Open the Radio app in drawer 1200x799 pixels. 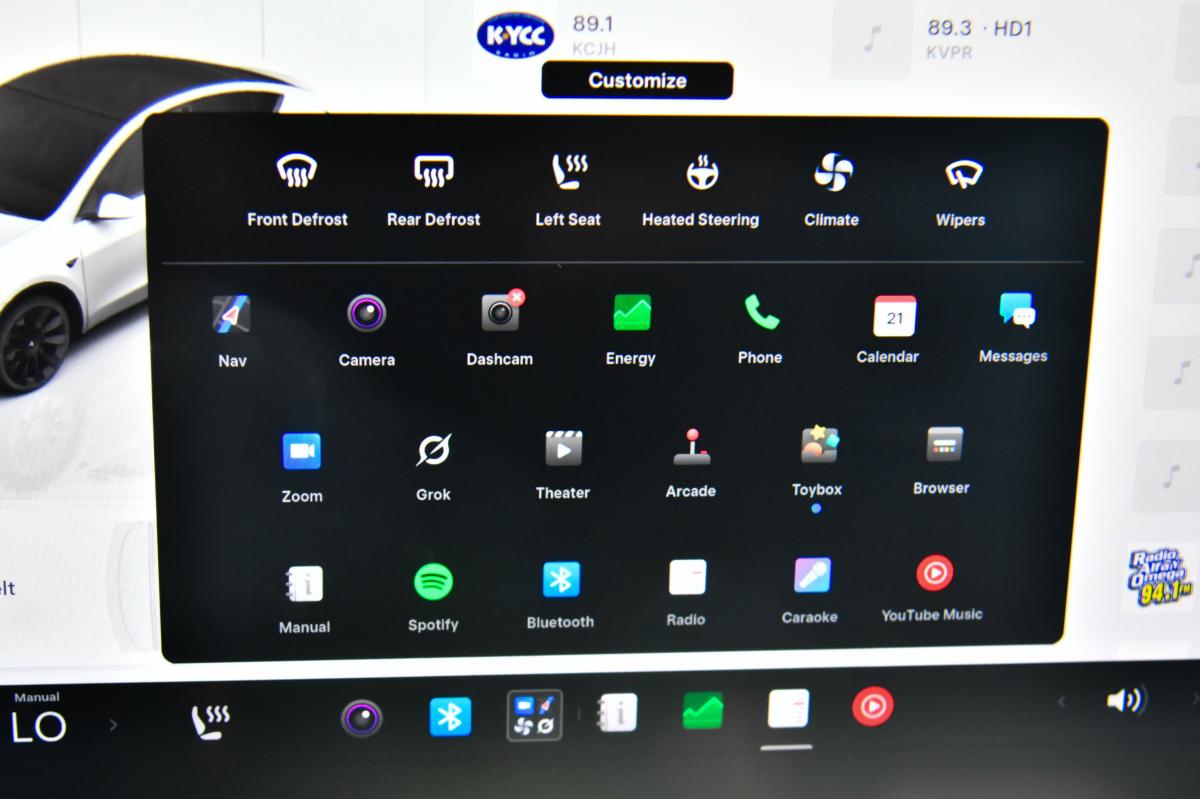687,594
